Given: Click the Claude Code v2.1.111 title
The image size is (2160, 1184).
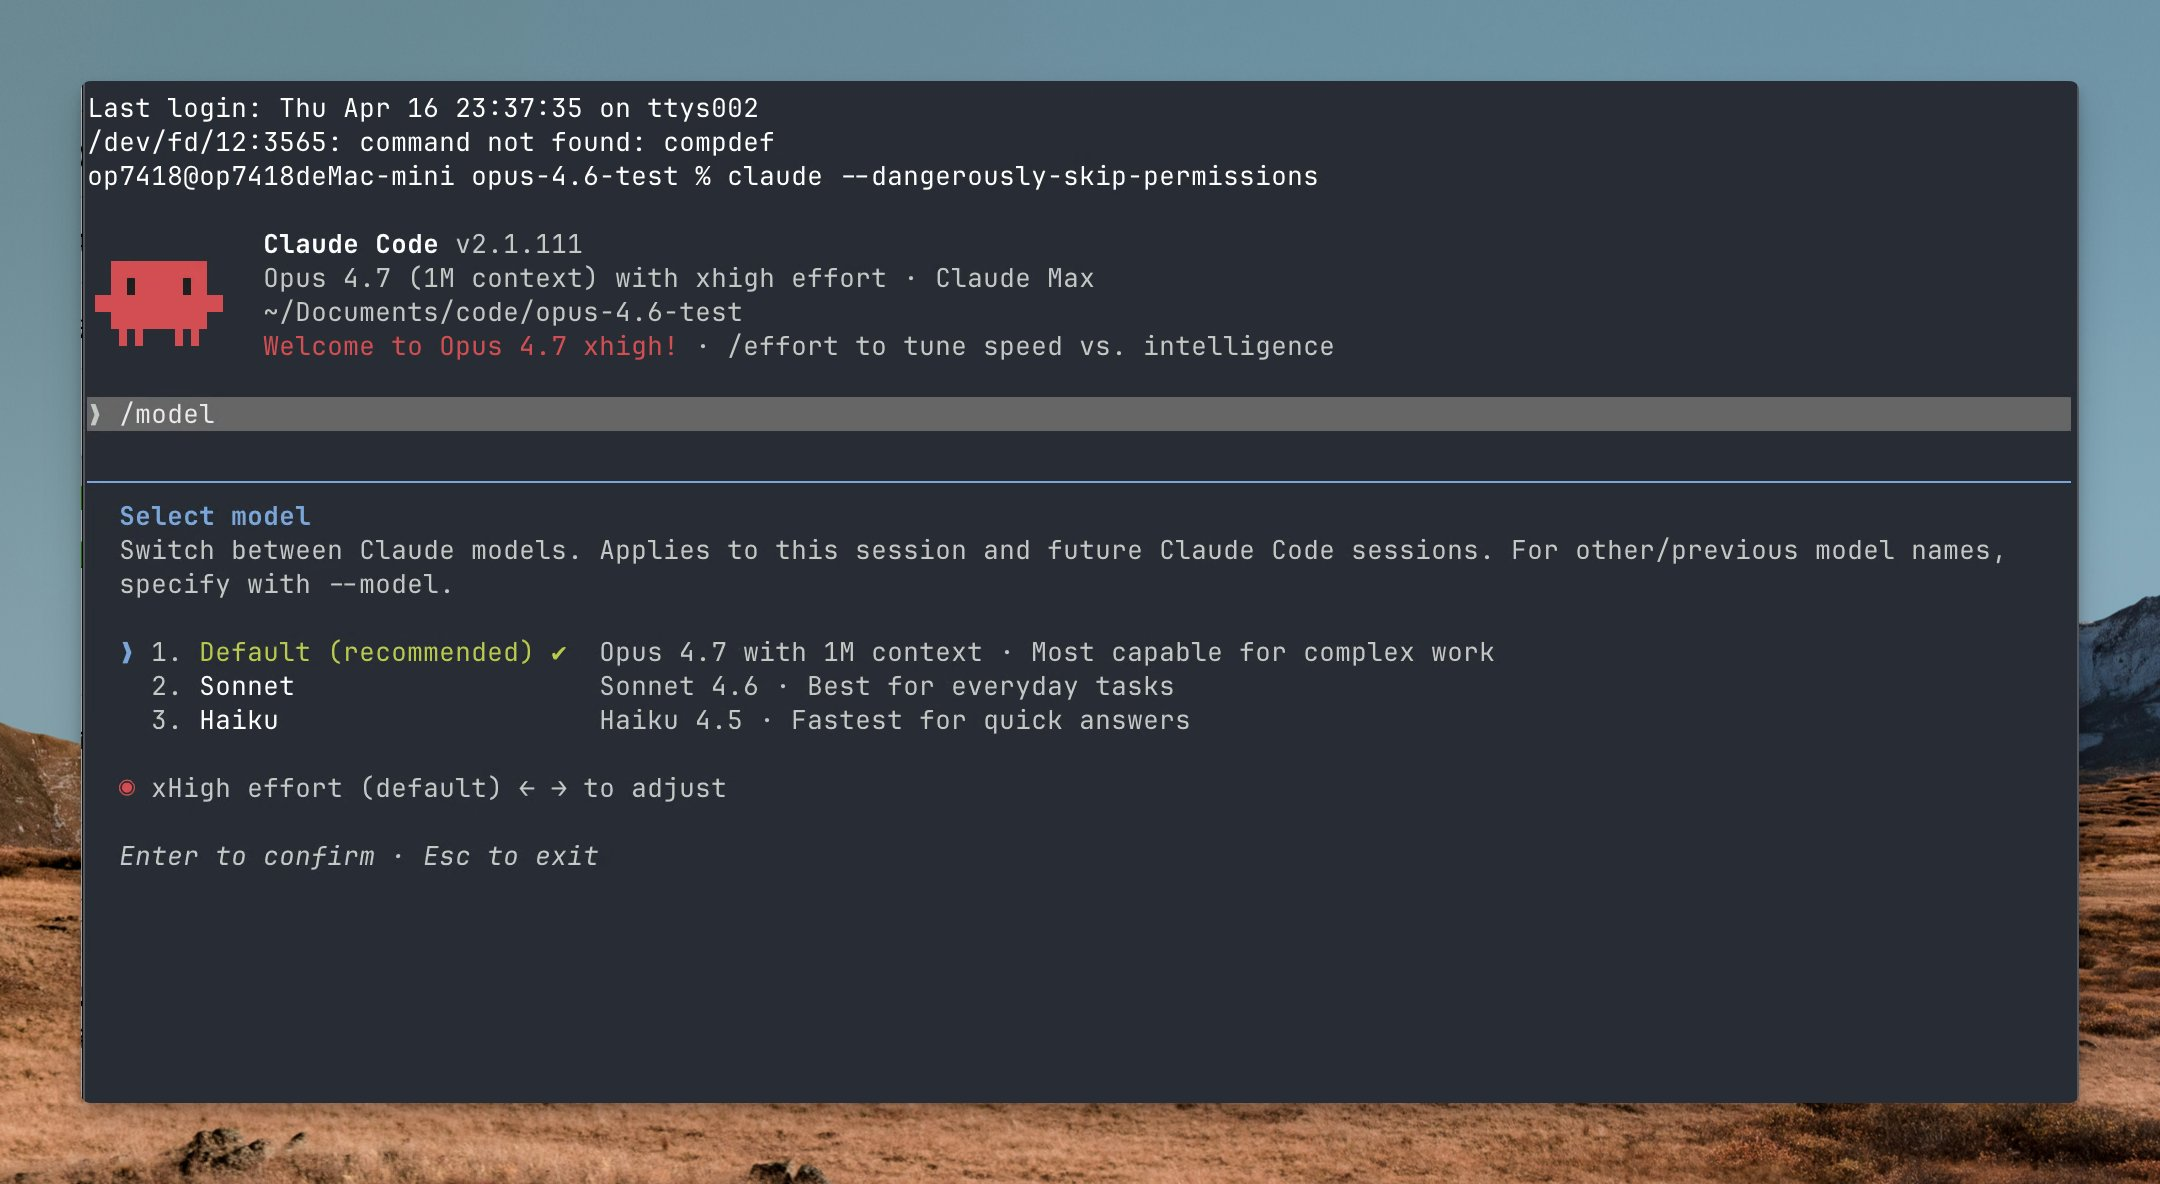Looking at the screenshot, I should tap(422, 245).
